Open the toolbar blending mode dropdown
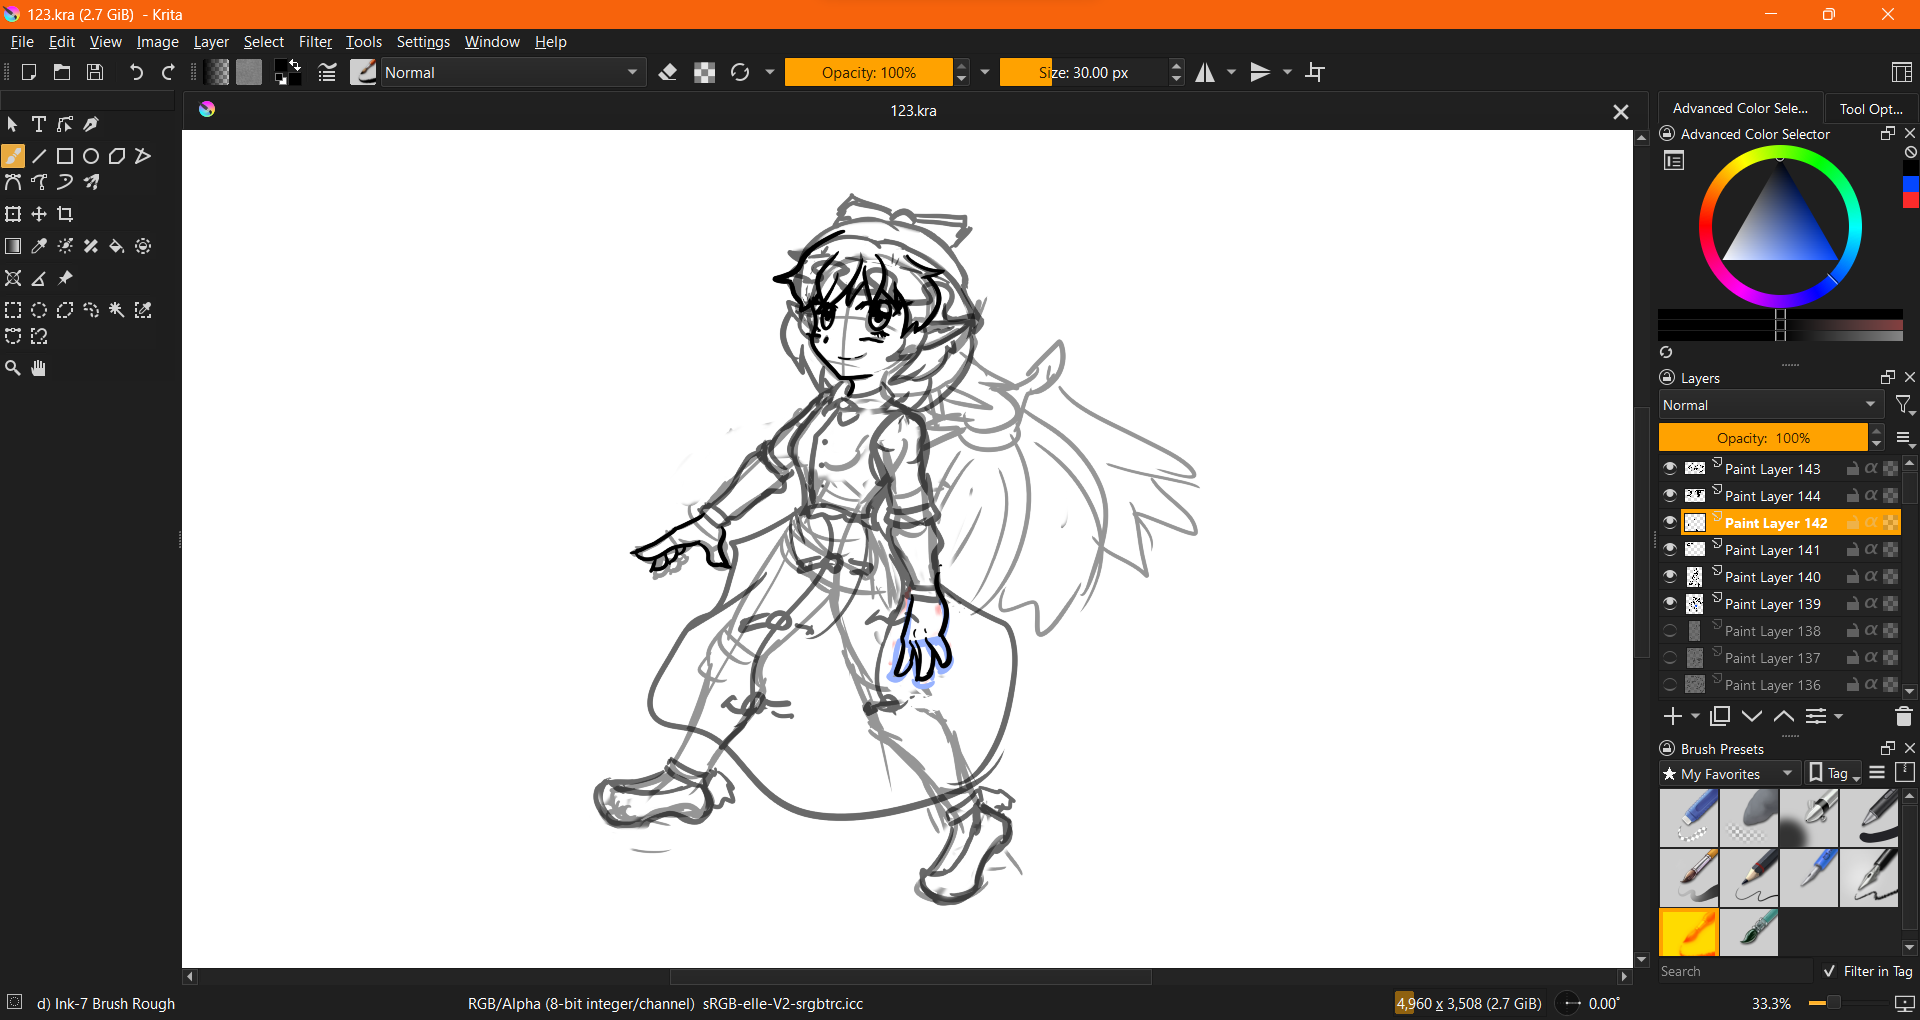The height and width of the screenshot is (1020, 1920). [512, 72]
